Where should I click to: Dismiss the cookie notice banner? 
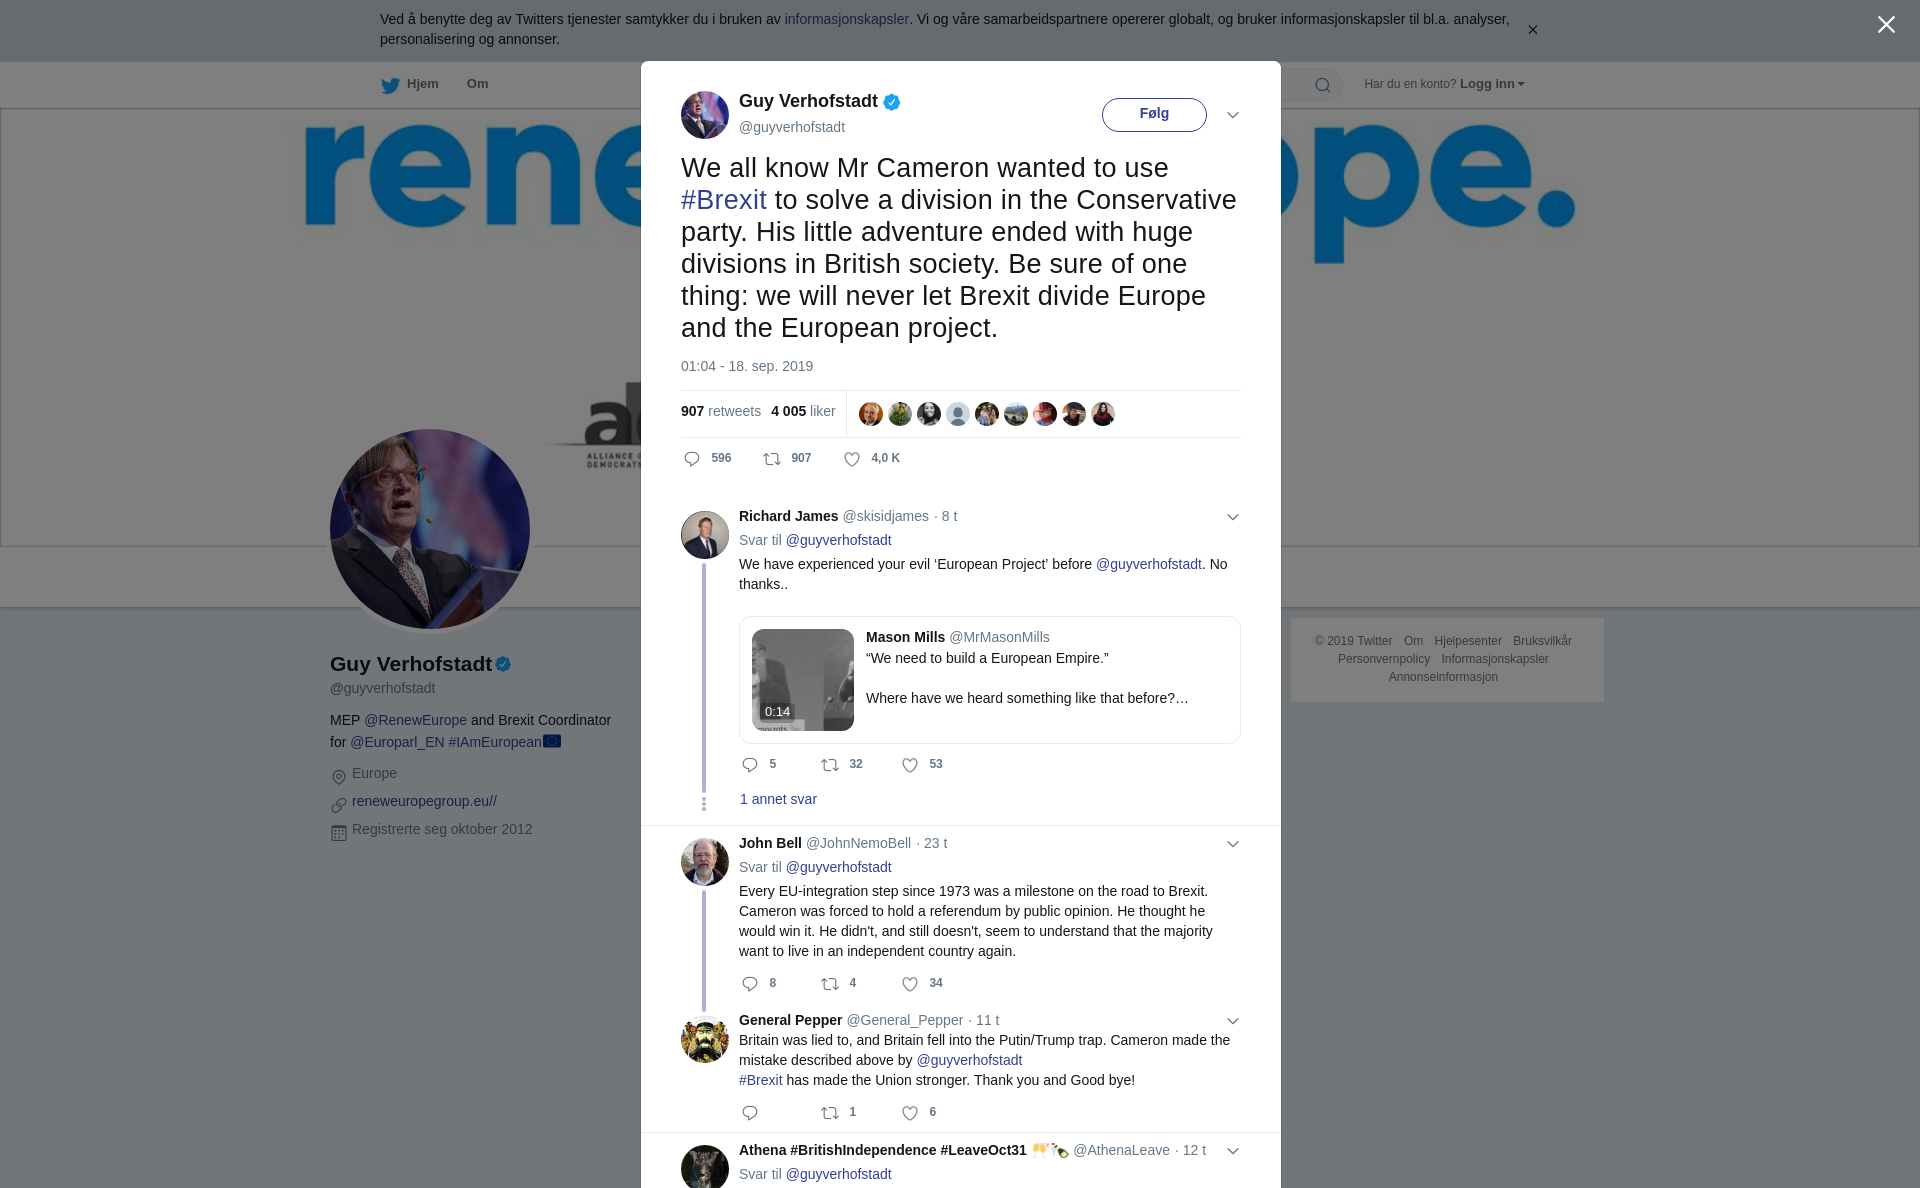point(1532,30)
